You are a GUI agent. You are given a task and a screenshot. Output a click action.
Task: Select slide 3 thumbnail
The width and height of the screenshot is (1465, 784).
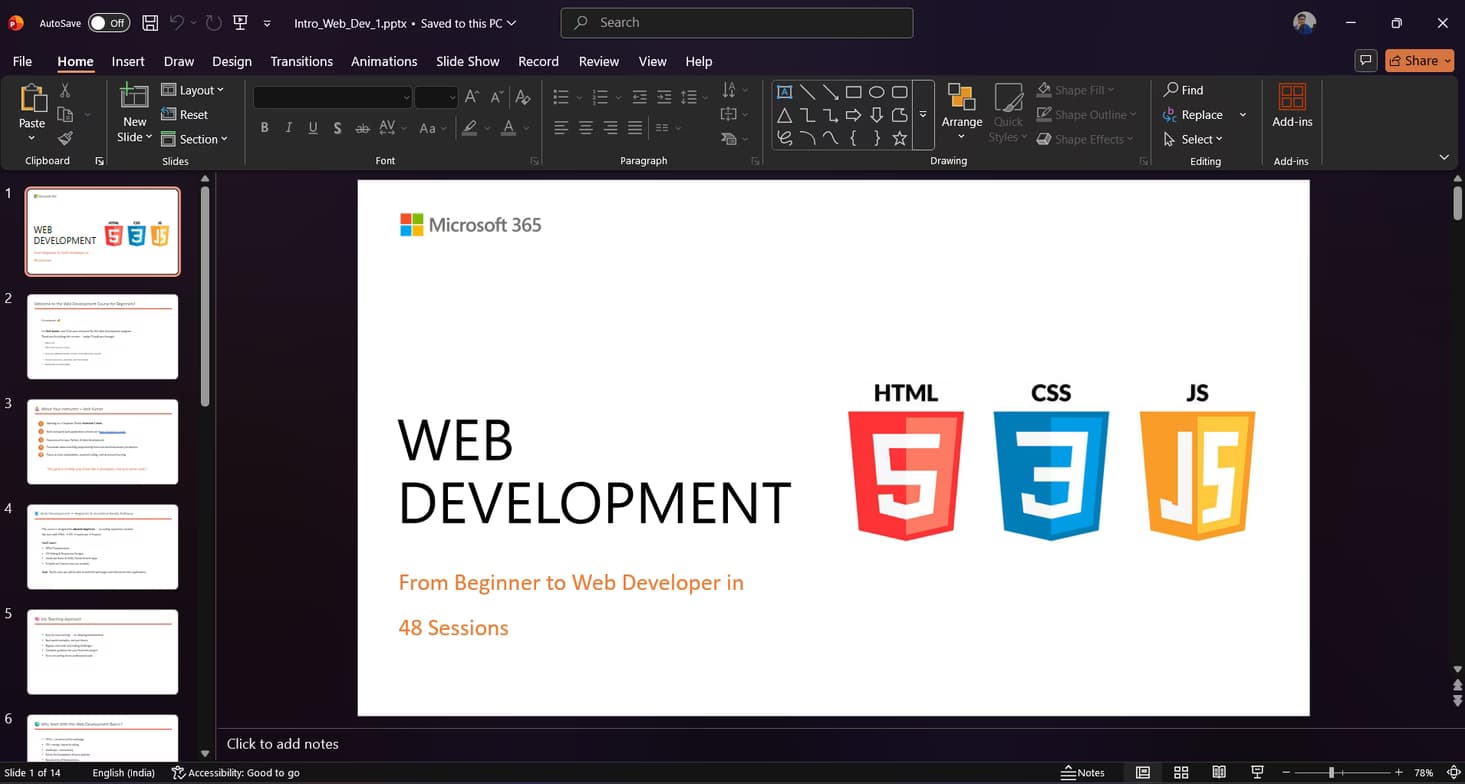tap(102, 441)
